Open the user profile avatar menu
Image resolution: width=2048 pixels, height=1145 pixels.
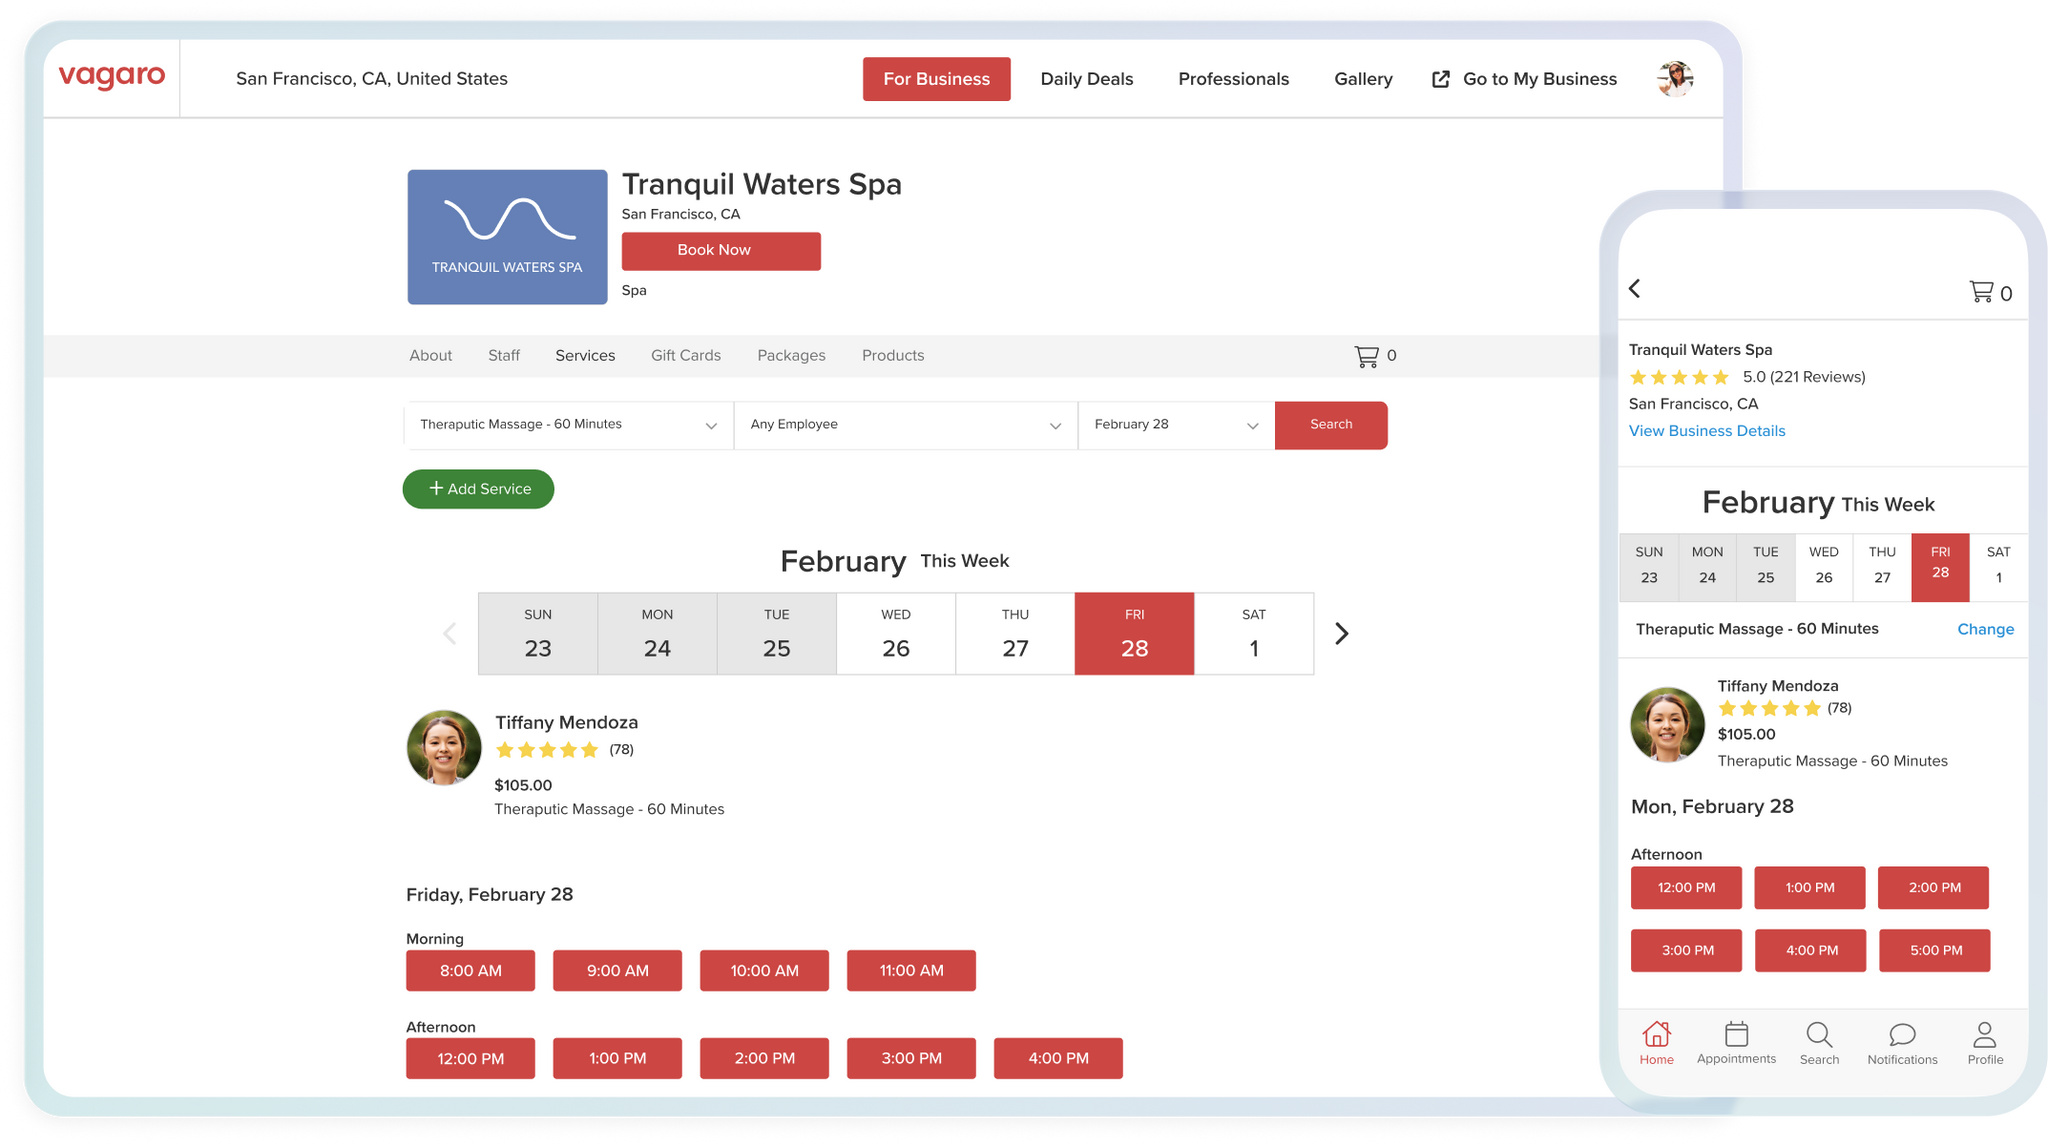[x=1675, y=78]
